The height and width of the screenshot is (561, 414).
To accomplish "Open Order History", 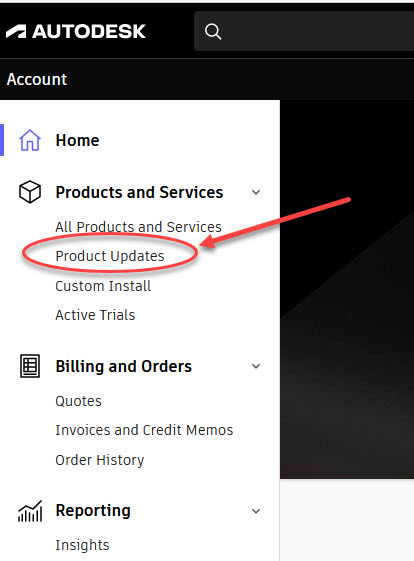I will coord(100,460).
